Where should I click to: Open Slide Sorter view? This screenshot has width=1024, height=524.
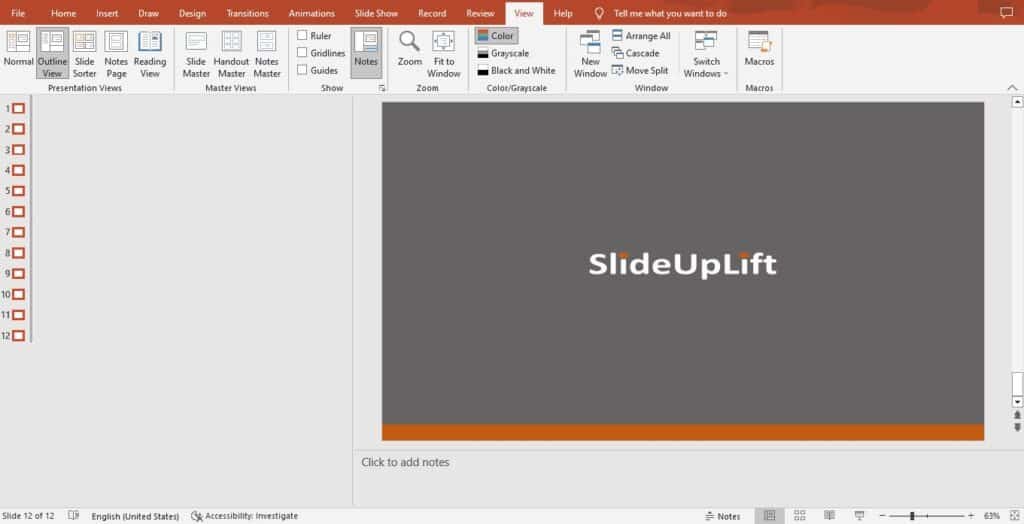click(x=84, y=53)
